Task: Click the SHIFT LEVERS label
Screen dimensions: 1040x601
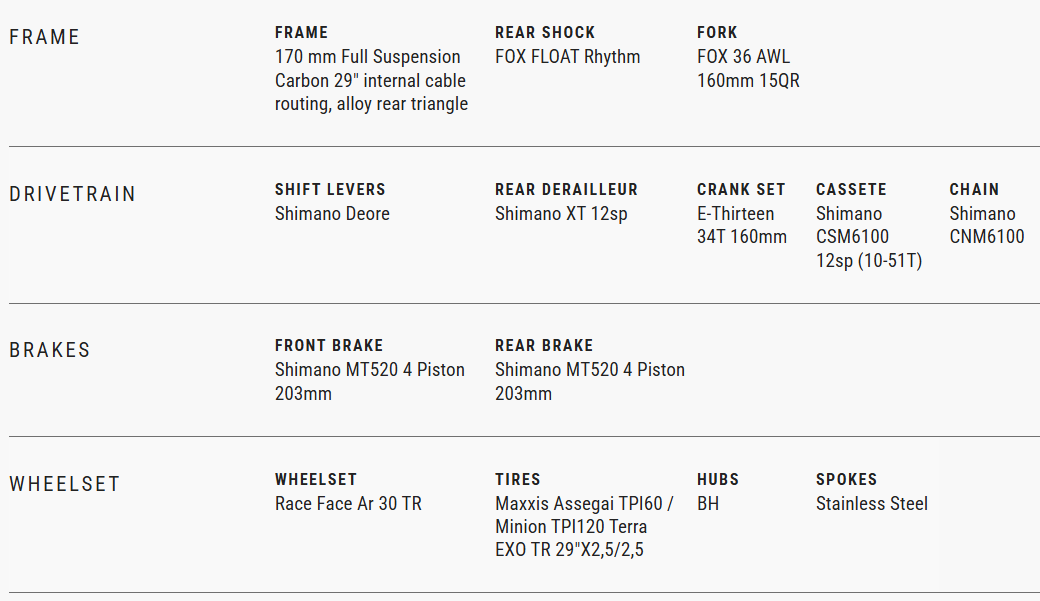Action: click(x=330, y=189)
